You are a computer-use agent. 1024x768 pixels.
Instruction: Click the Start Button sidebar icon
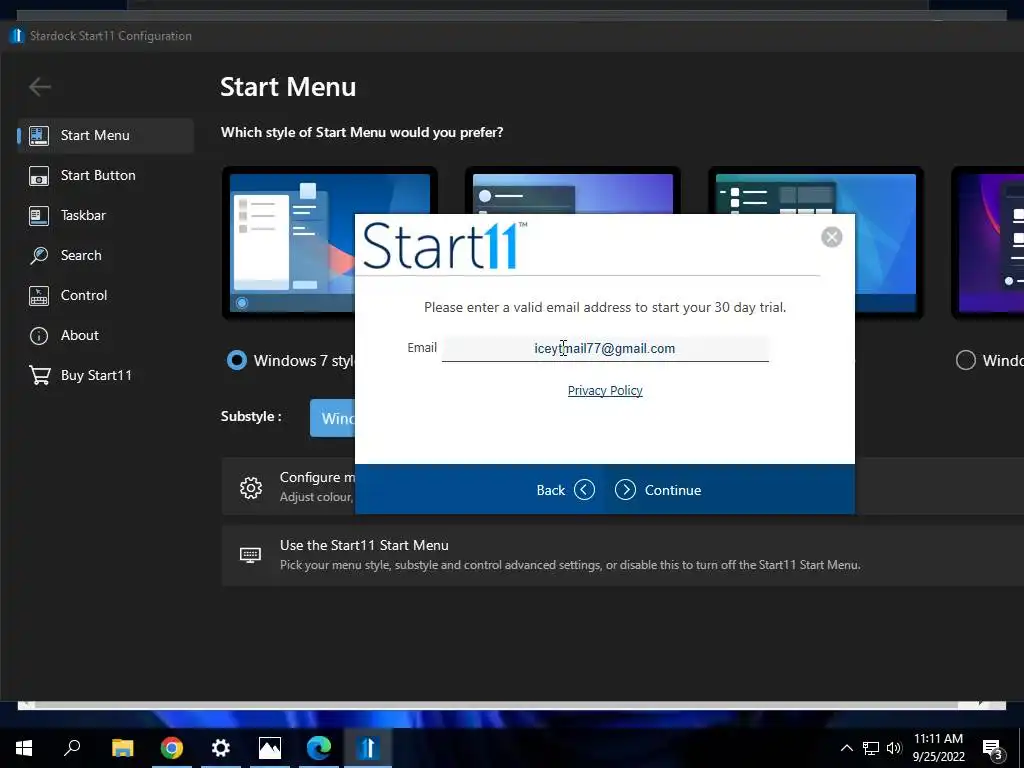(39, 176)
